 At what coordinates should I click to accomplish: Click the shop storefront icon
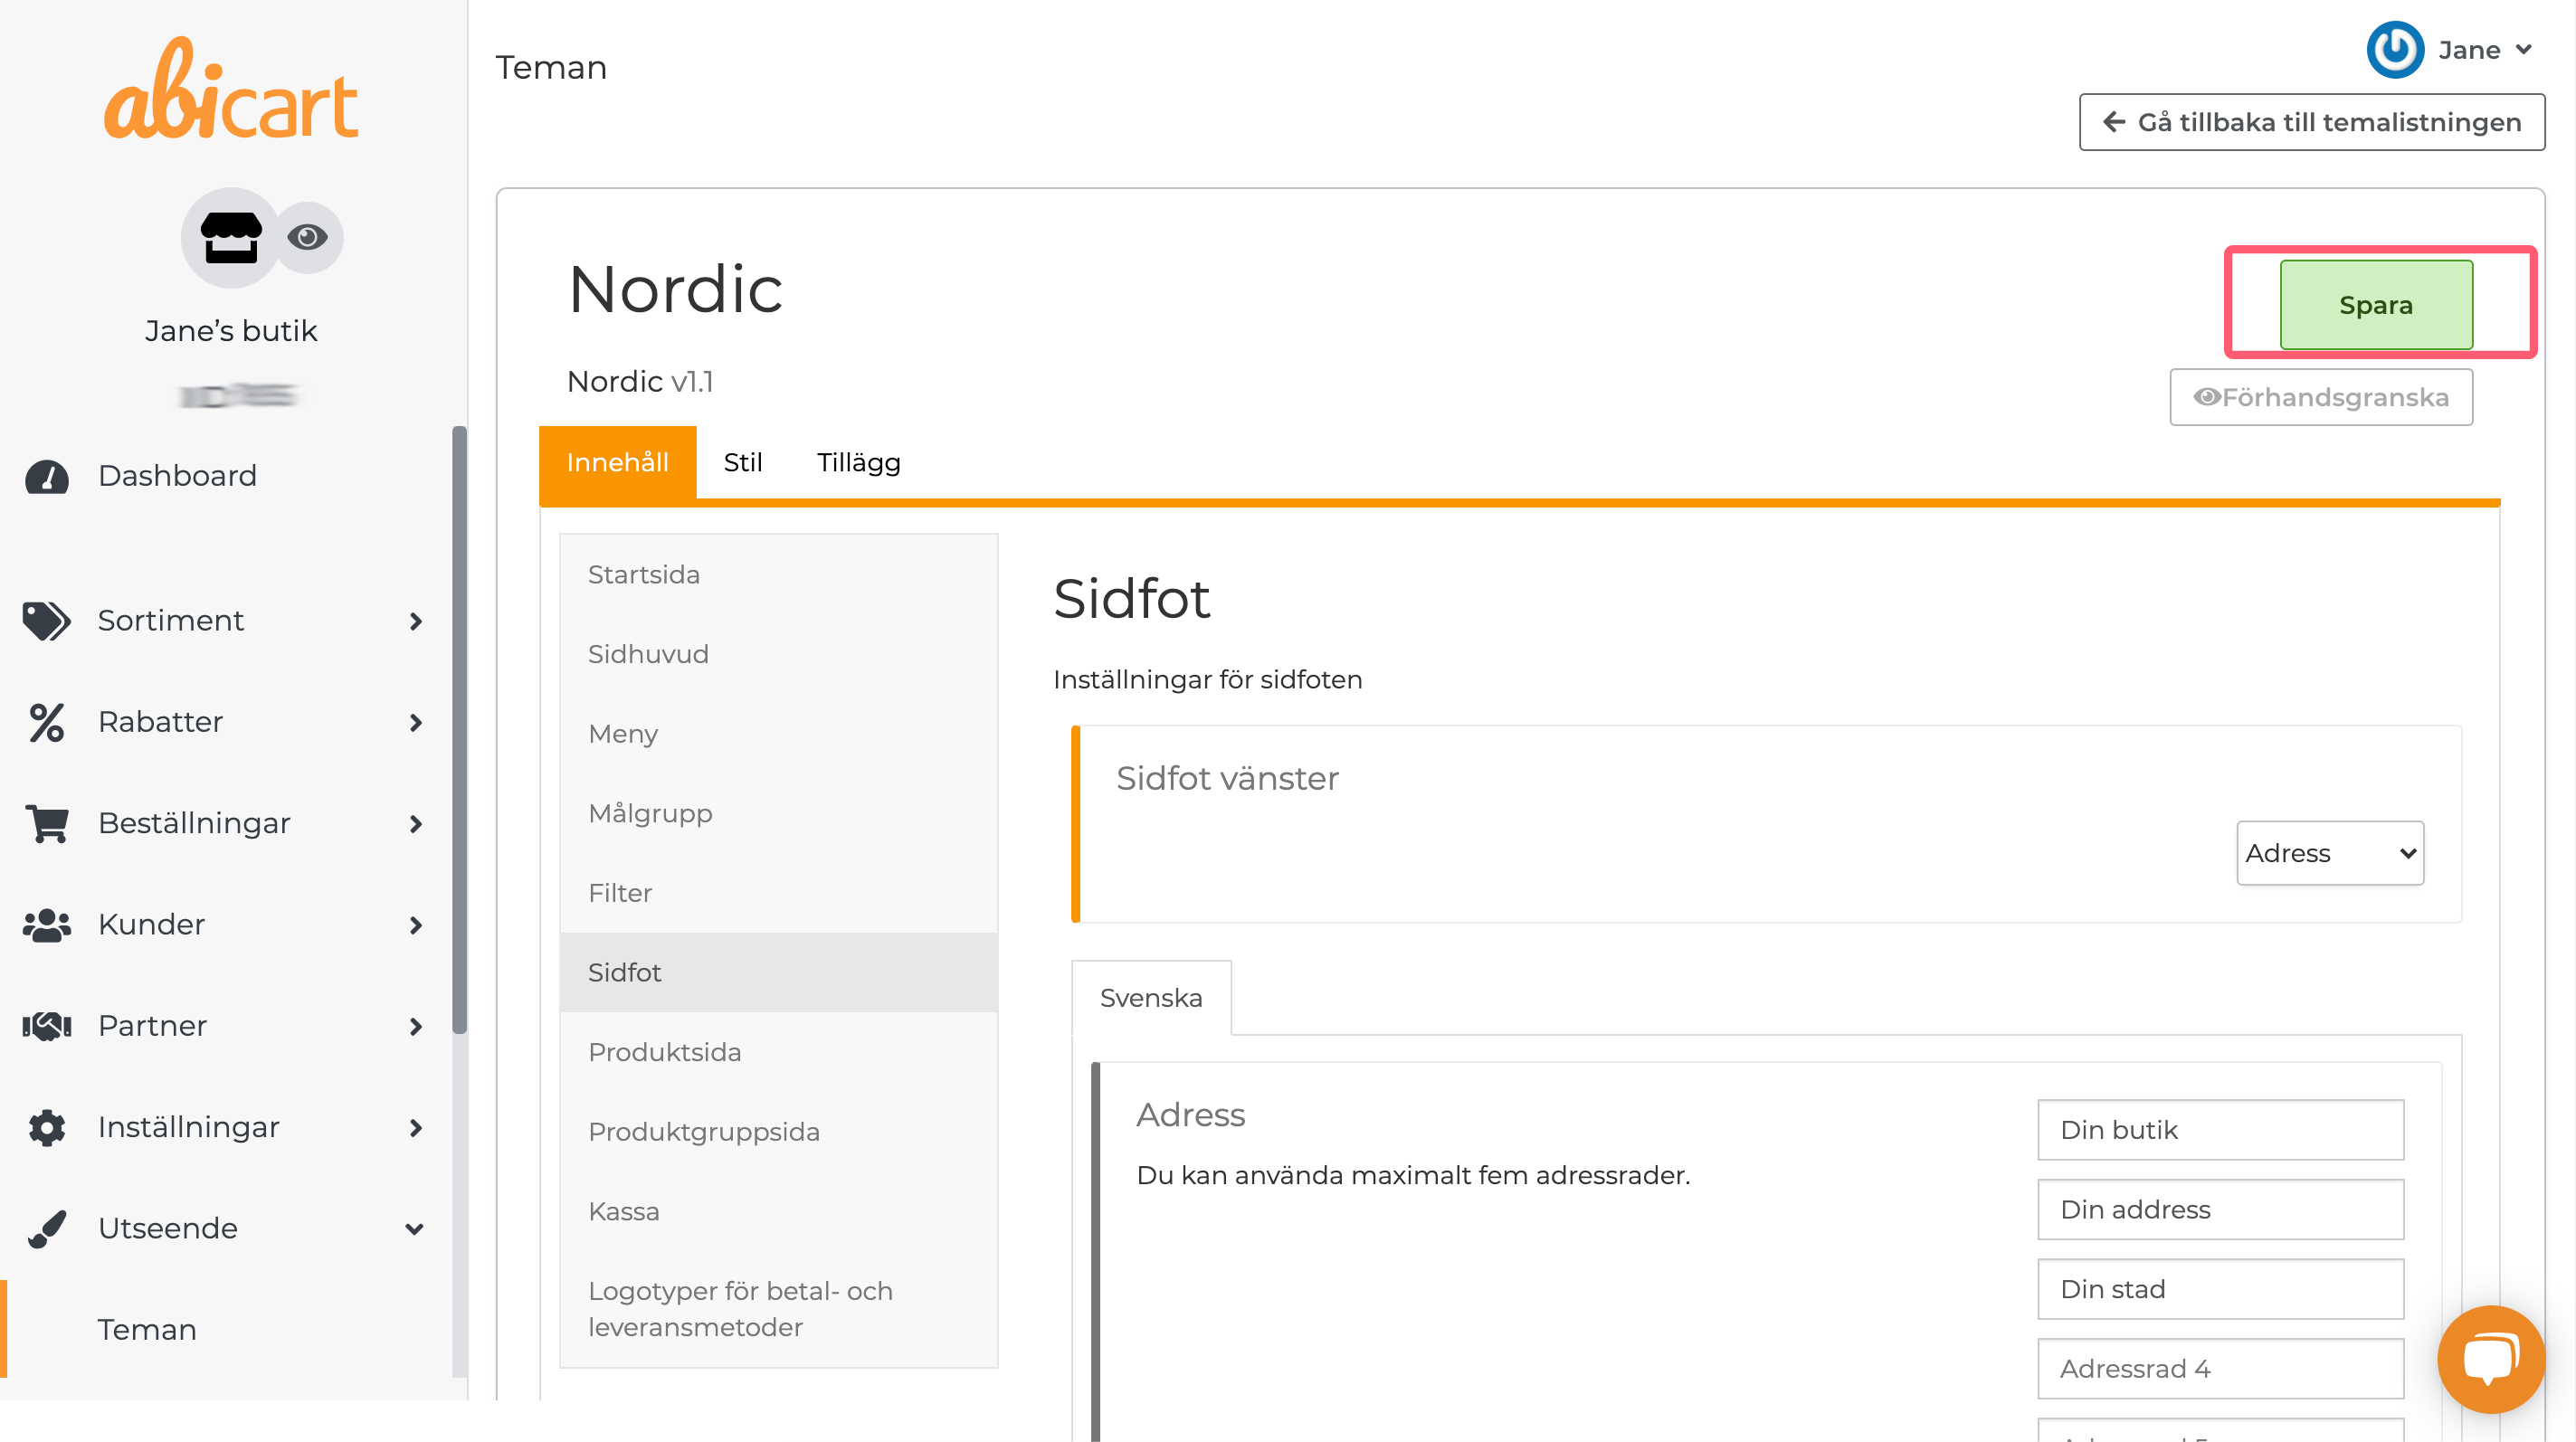pos(231,238)
